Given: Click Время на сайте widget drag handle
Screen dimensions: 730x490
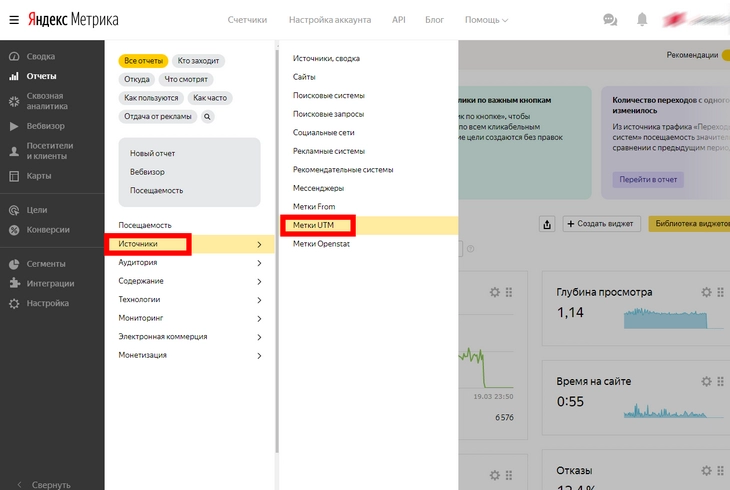Looking at the screenshot, I should 720,381.
